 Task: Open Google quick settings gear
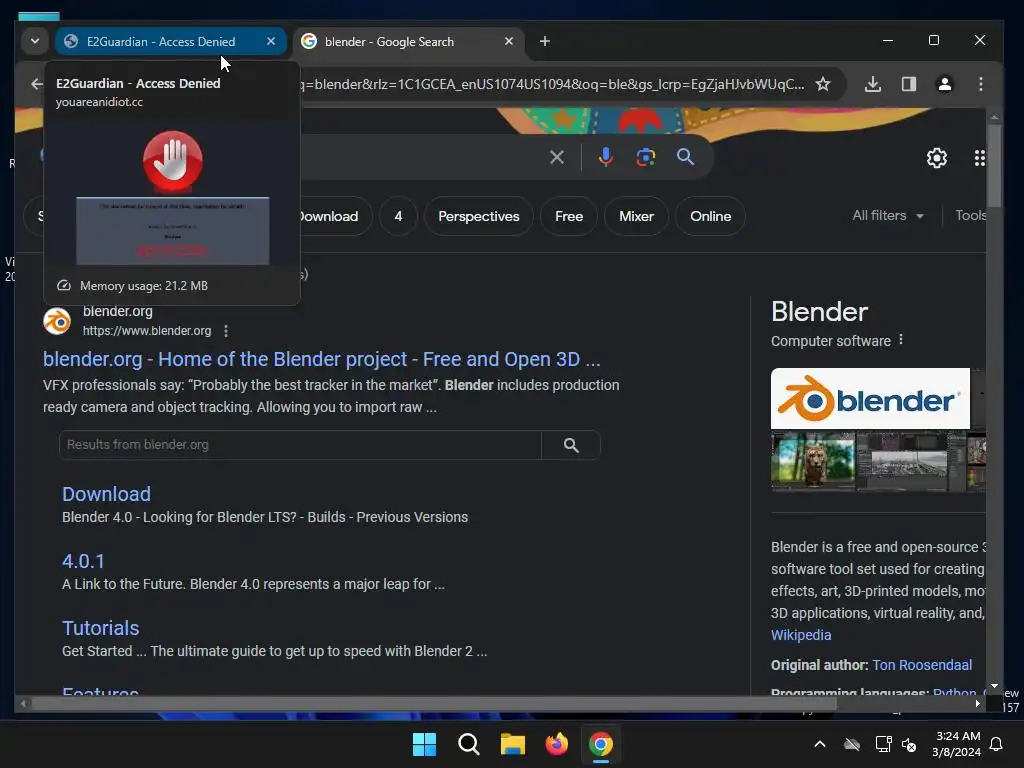[936, 157]
